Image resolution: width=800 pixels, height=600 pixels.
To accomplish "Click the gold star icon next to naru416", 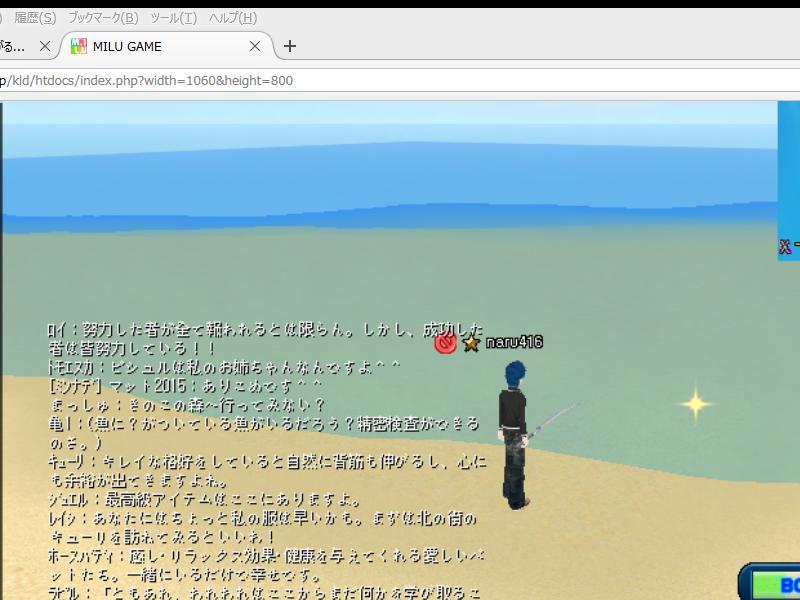I will click(x=471, y=343).
